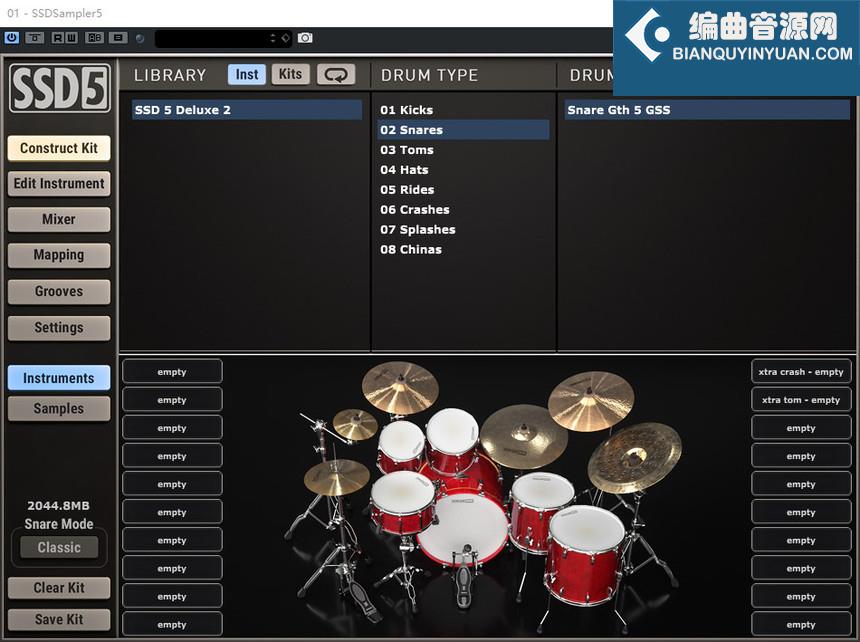Viewport: 860px width, 642px height.
Task: Open the Grooves page
Action: click(x=59, y=291)
